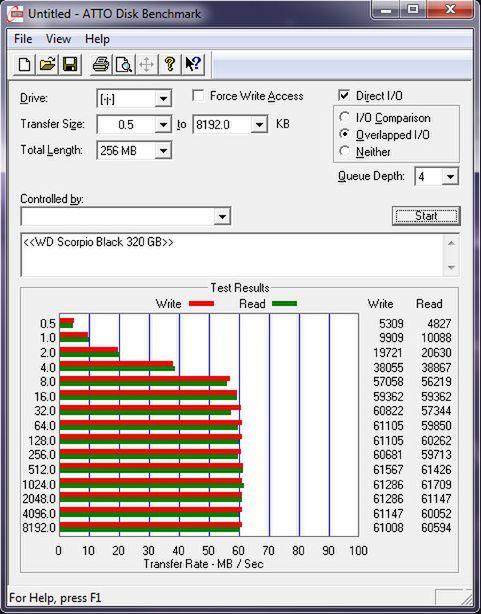
Task: Click the Write value 60681 for 256.0 KB
Action: click(388, 455)
